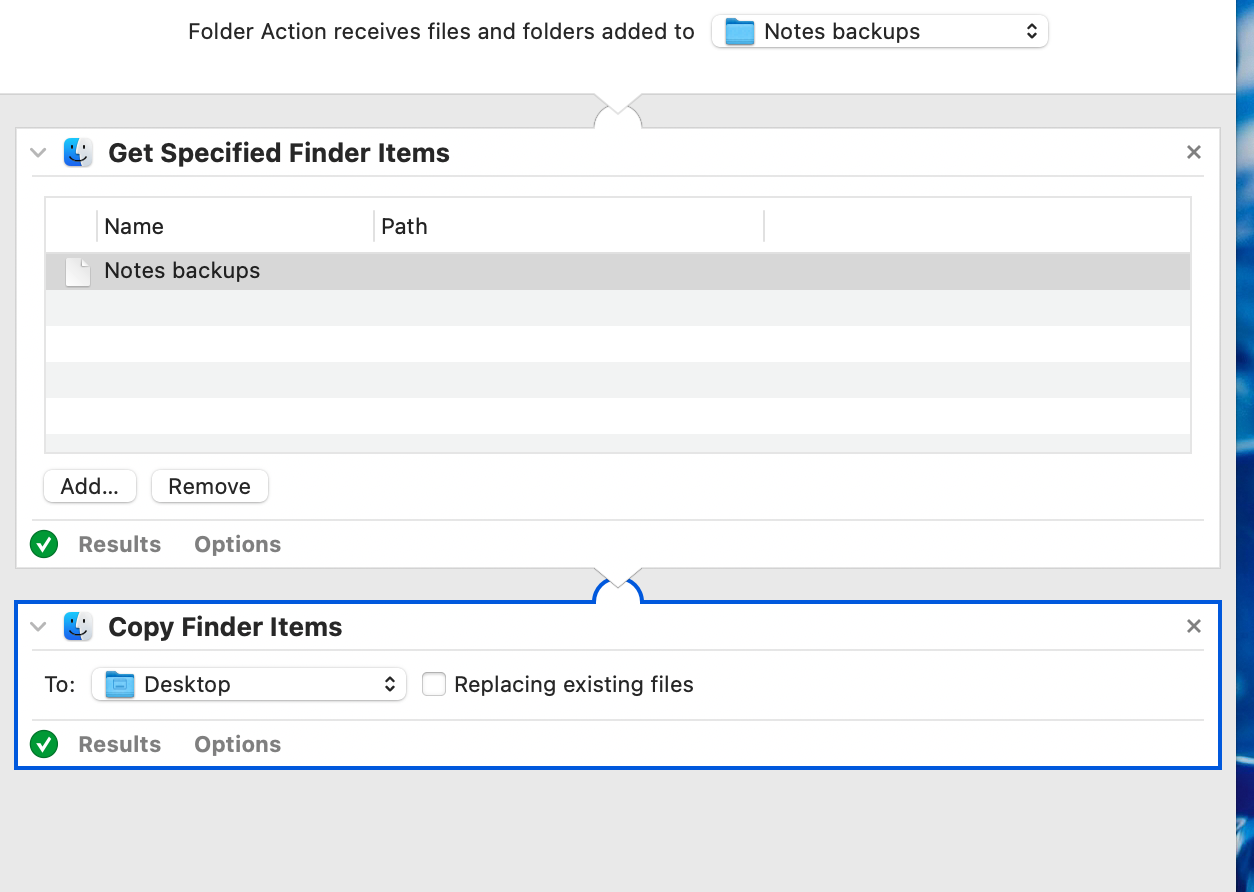
Task: Show Results for Get Specified Finder Items
Action: point(119,544)
